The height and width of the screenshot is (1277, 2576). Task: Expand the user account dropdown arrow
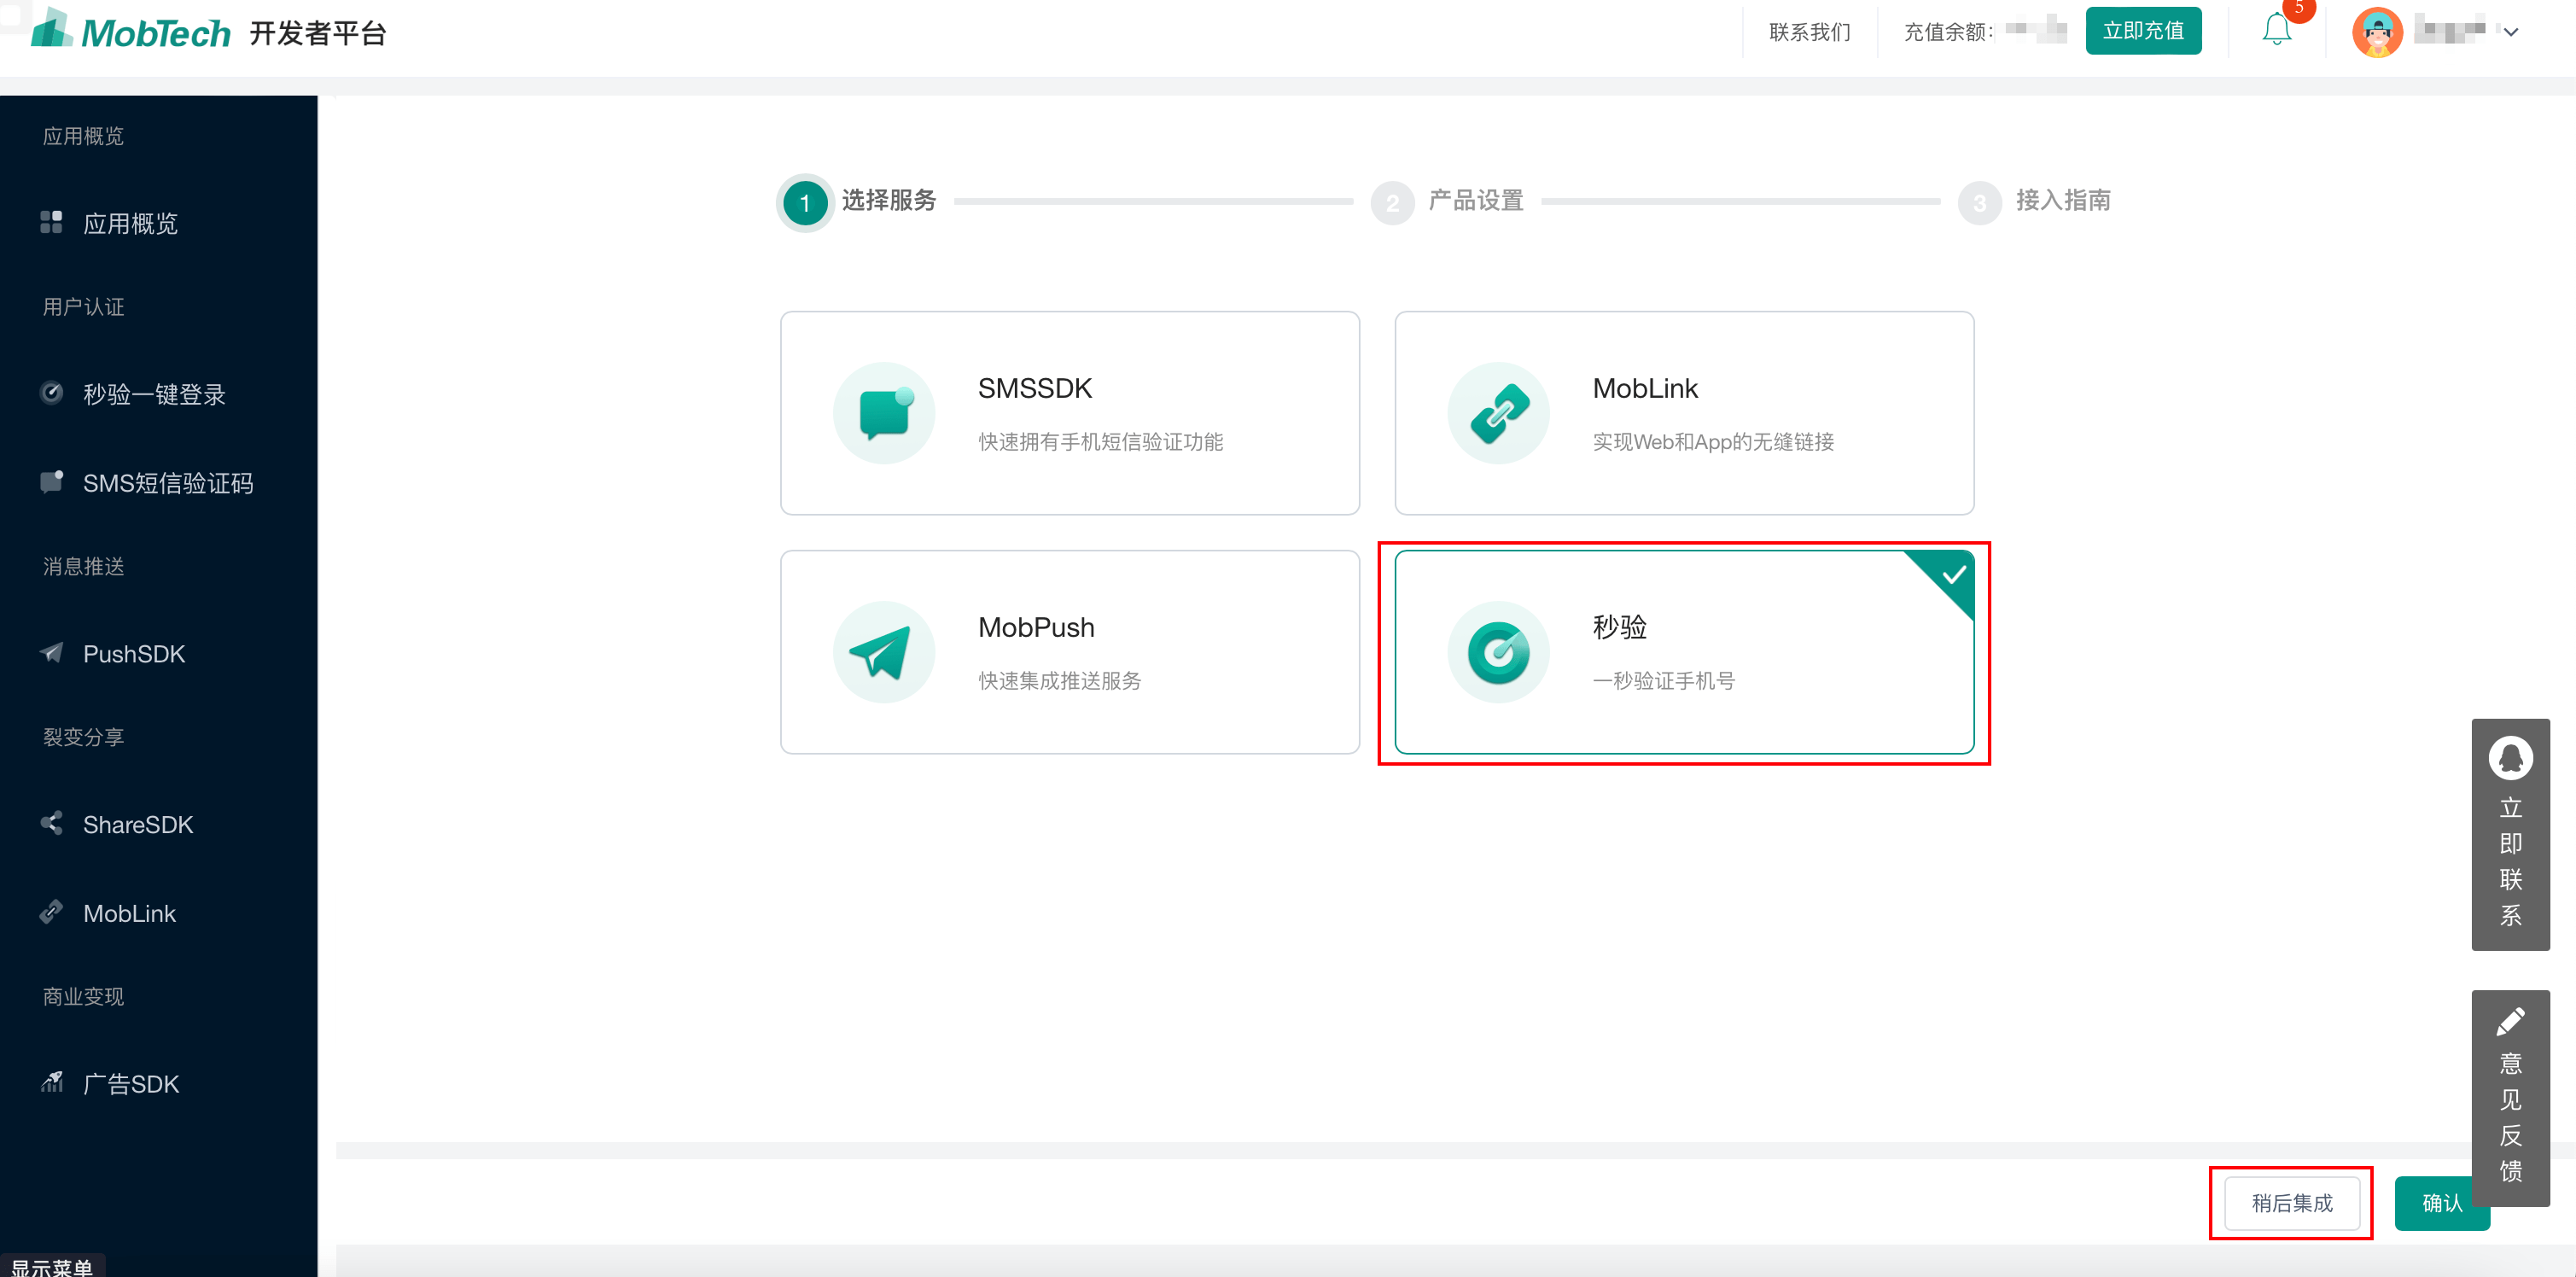tap(2510, 32)
